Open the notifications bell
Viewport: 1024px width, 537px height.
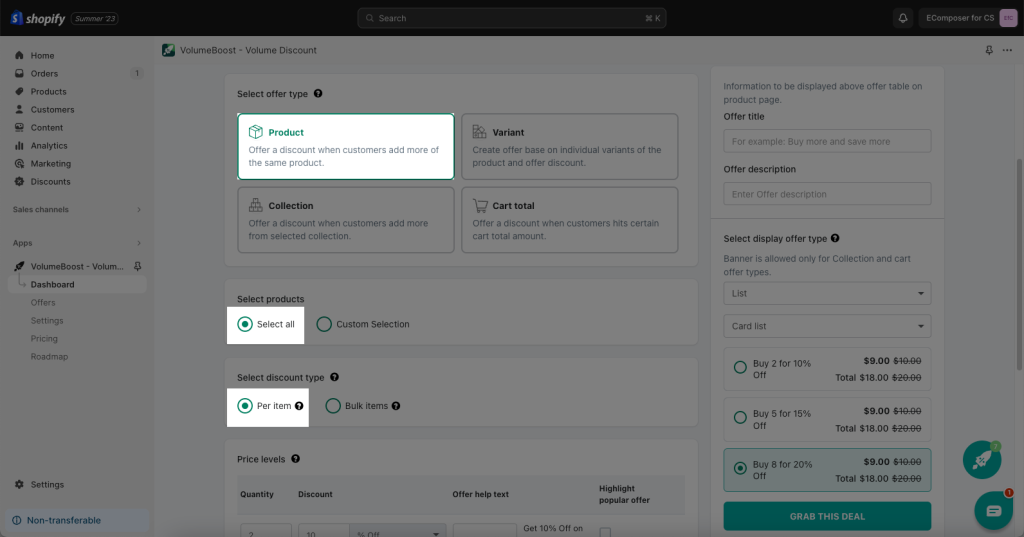(x=903, y=18)
